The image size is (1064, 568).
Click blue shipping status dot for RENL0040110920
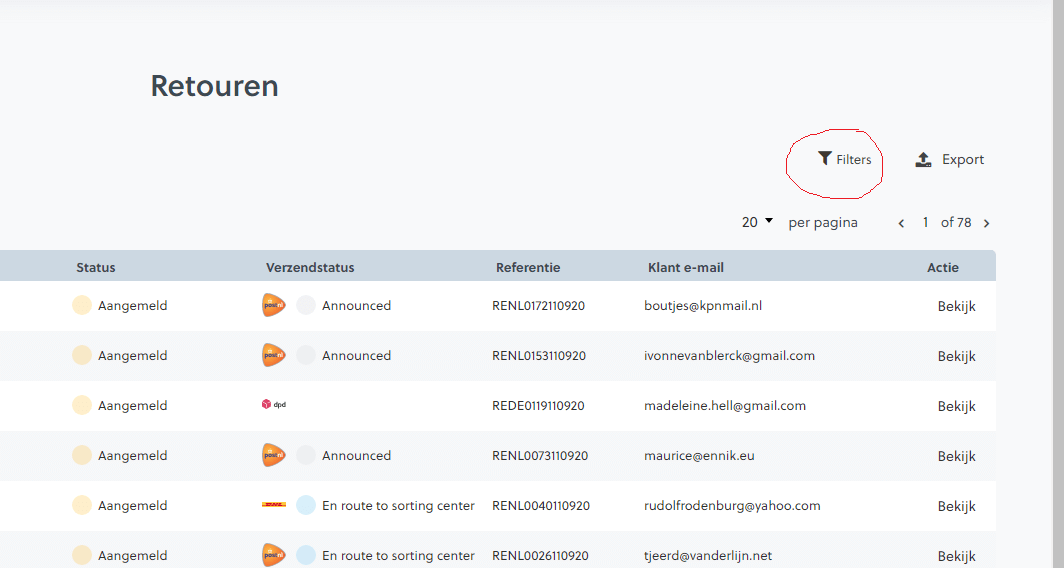[306, 505]
